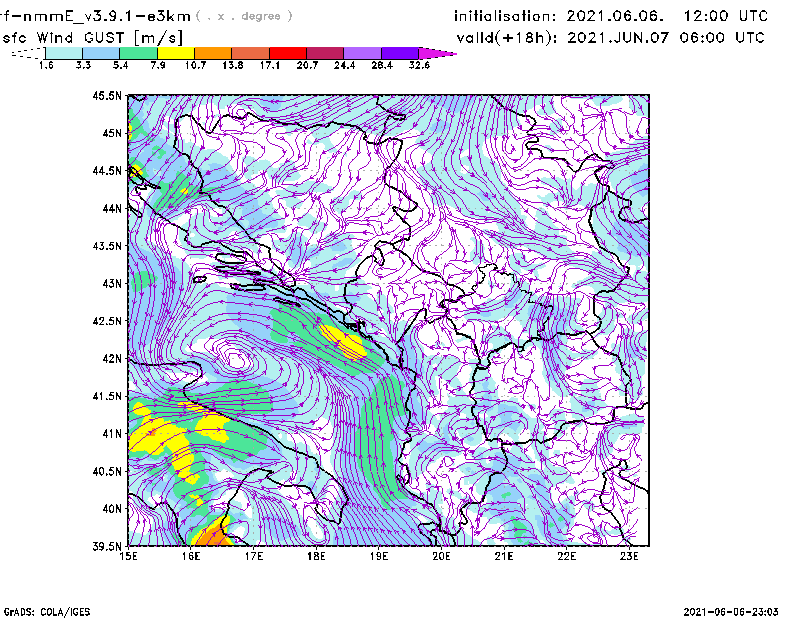Screen dimensions: 800x618
Task: Click the yellow gust patch near the Montenegro coast
Action: pyautogui.click(x=344, y=343)
